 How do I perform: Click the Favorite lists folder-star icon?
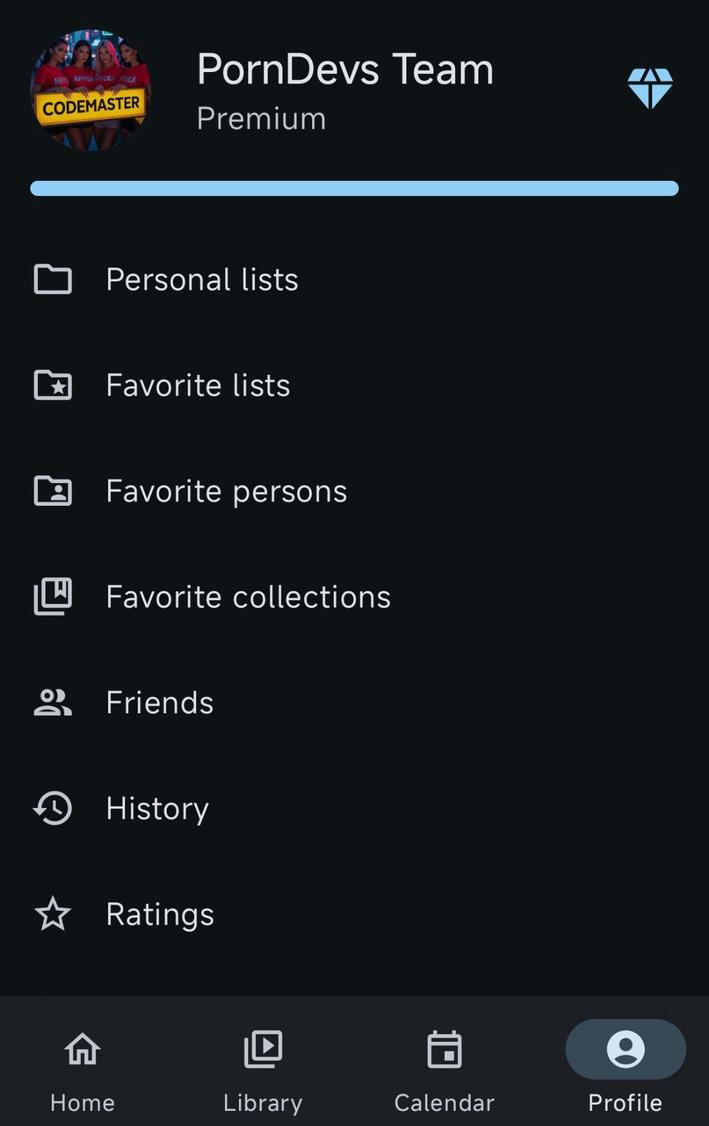point(52,385)
